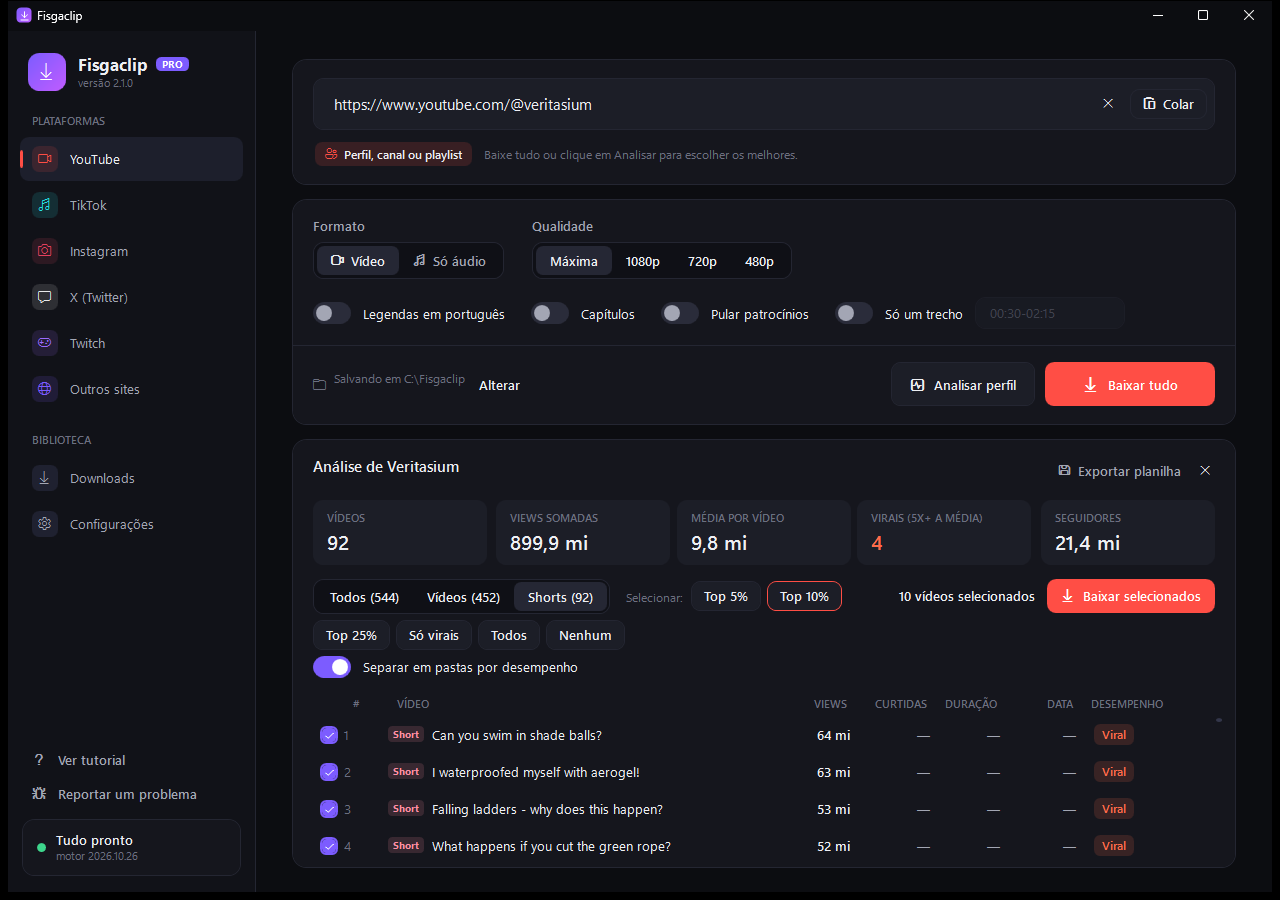Uncheck the aerogel video checkbox

click(329, 772)
